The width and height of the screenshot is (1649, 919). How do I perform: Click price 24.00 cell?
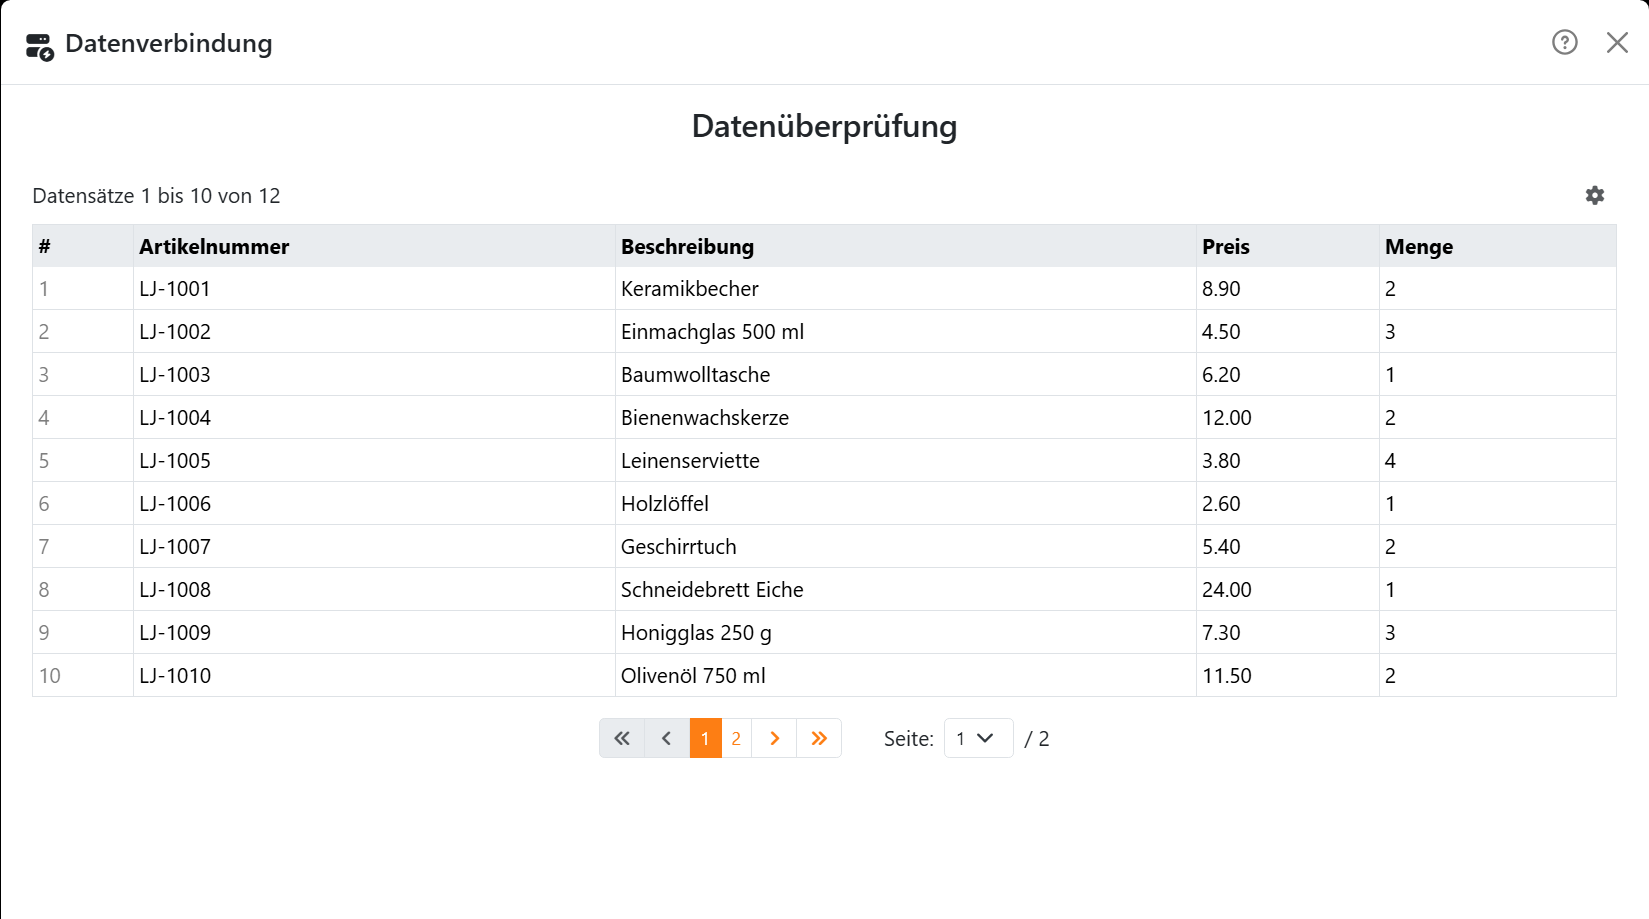point(1288,590)
